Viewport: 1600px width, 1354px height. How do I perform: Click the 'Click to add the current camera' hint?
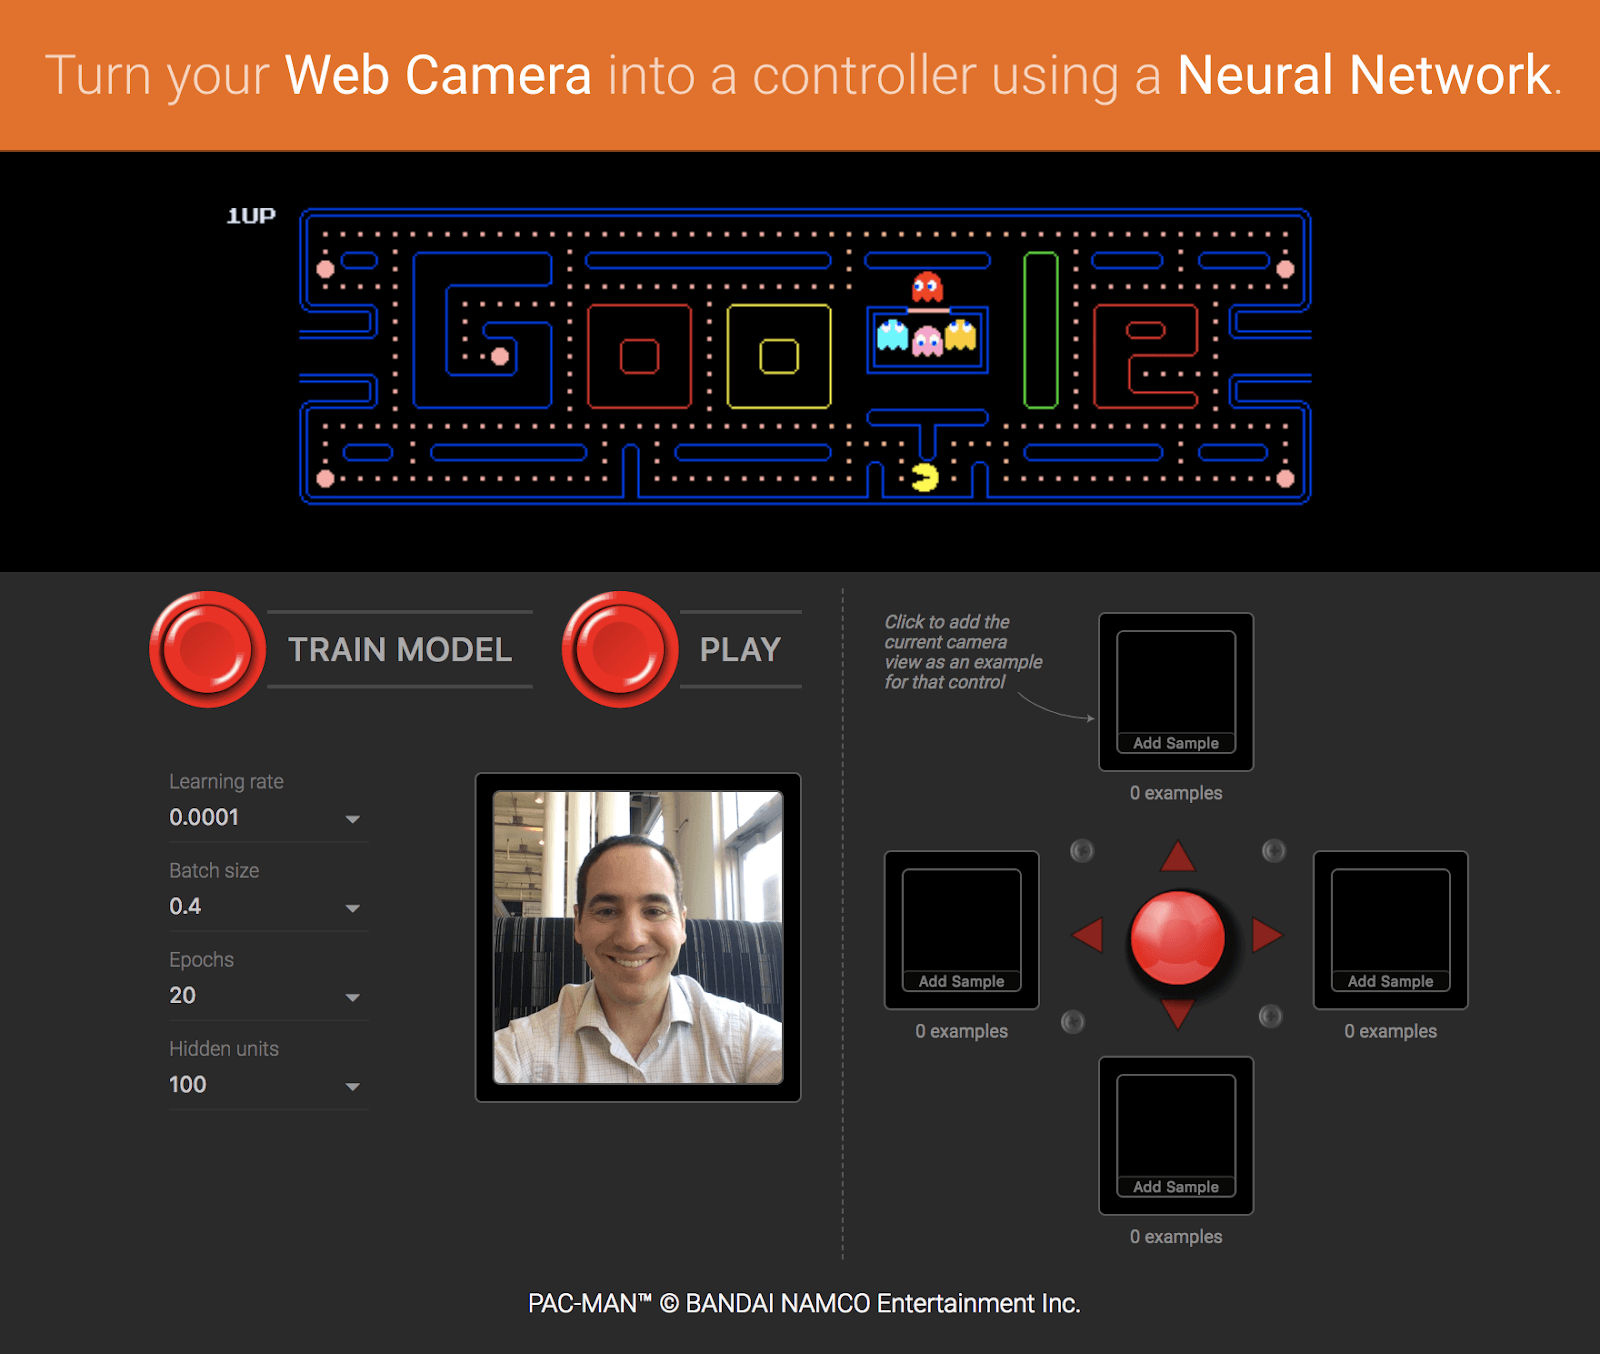click(x=963, y=652)
